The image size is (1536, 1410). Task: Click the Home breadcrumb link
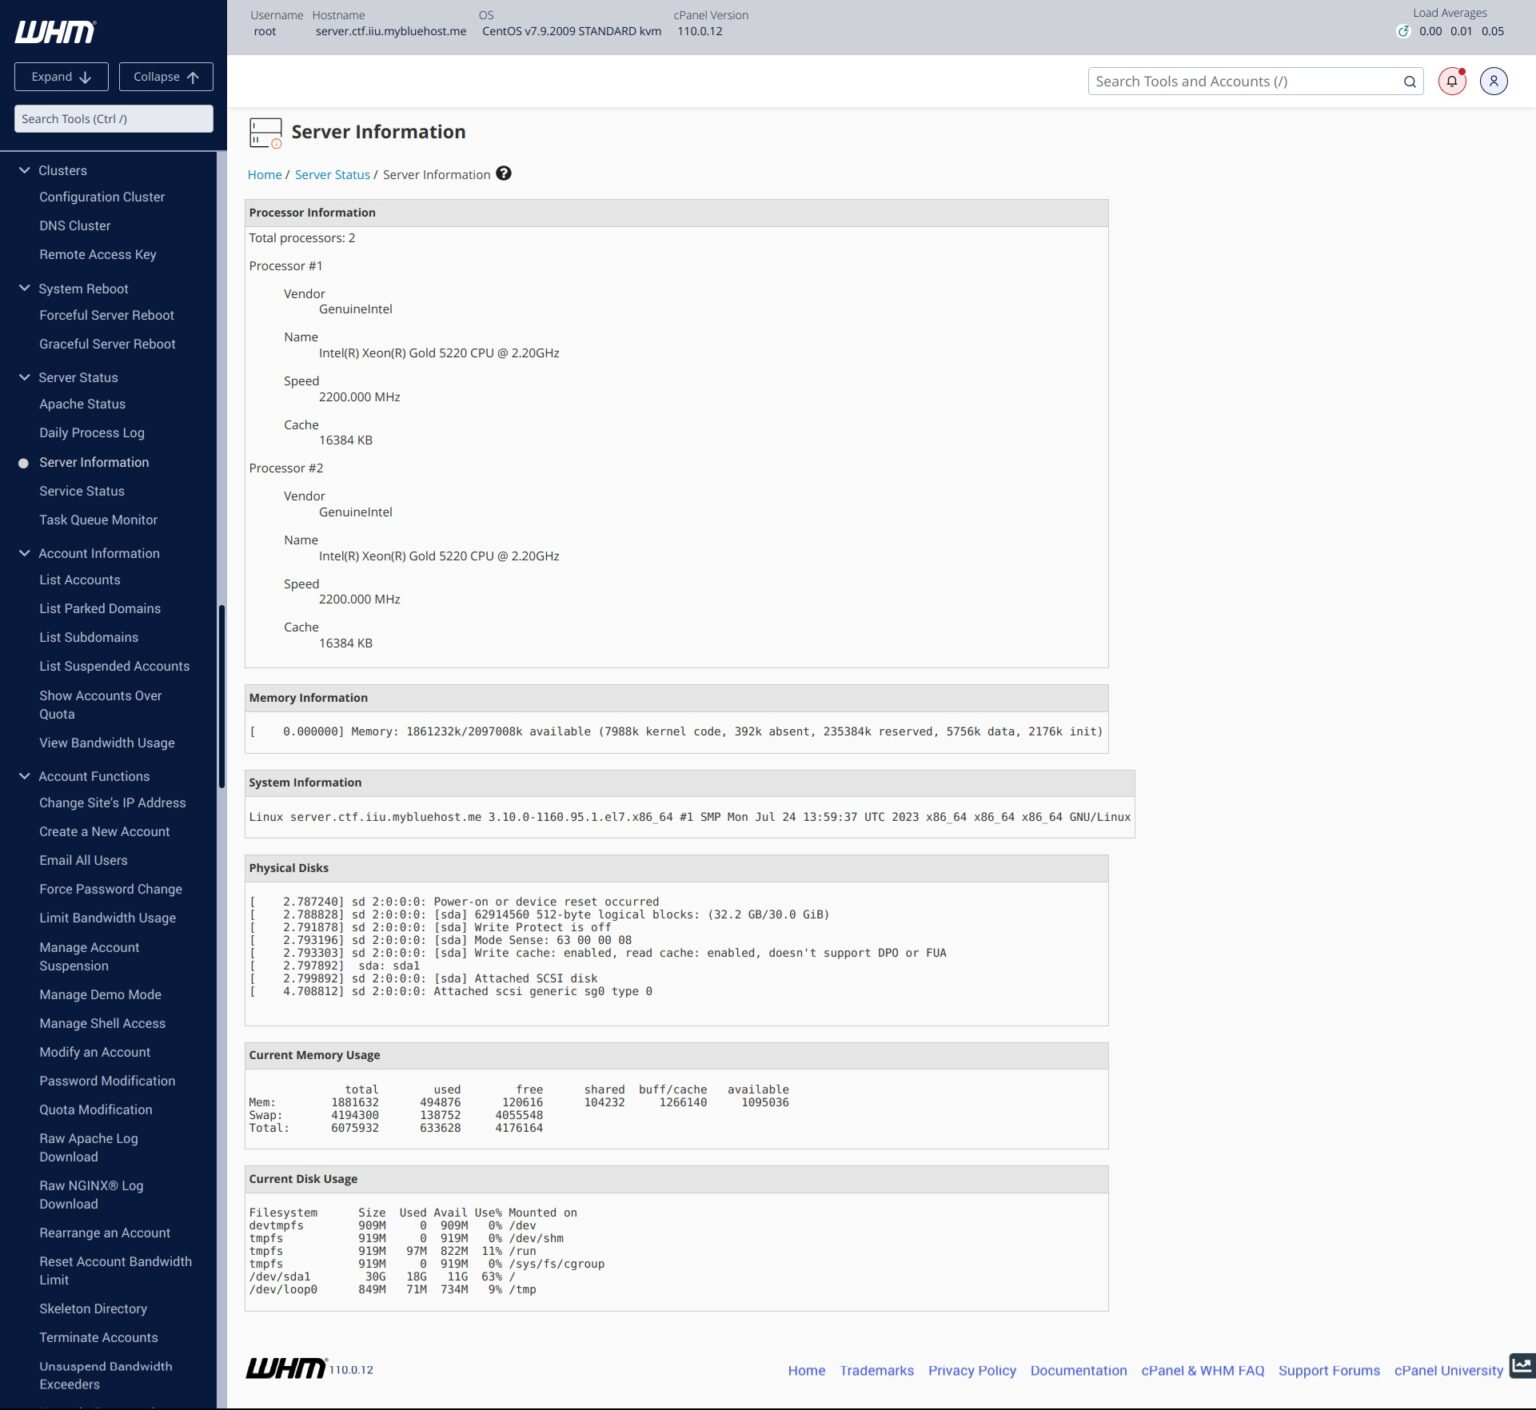[264, 174]
